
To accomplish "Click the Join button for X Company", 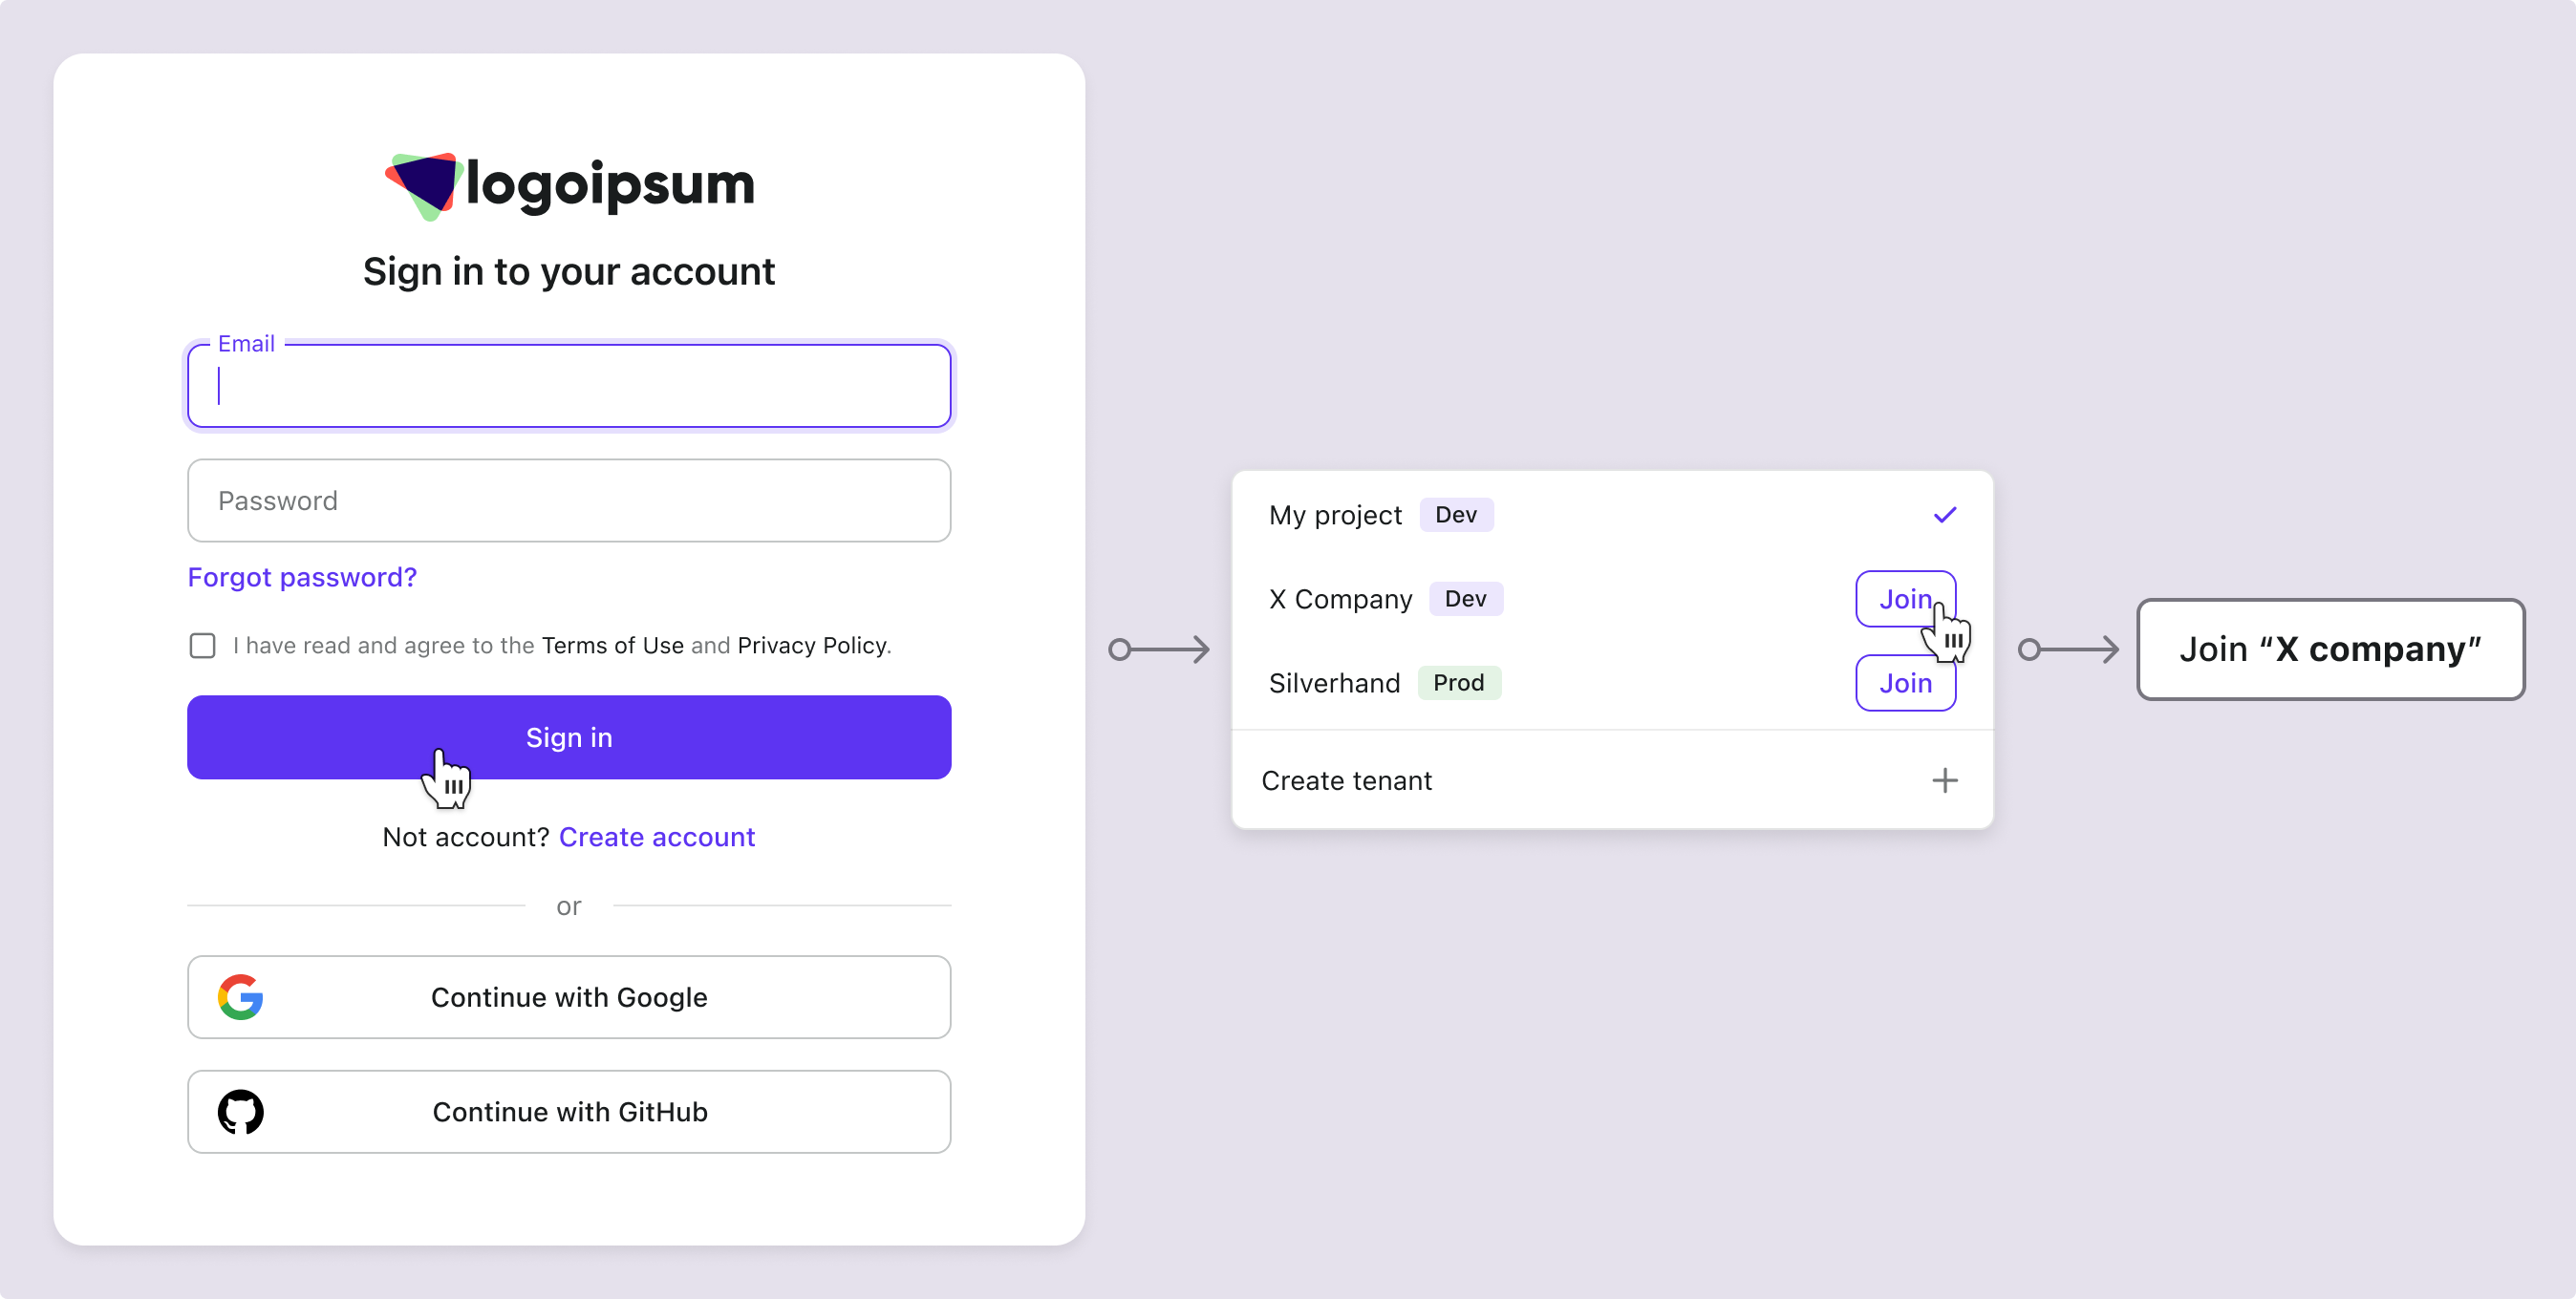I will click(x=1905, y=598).
